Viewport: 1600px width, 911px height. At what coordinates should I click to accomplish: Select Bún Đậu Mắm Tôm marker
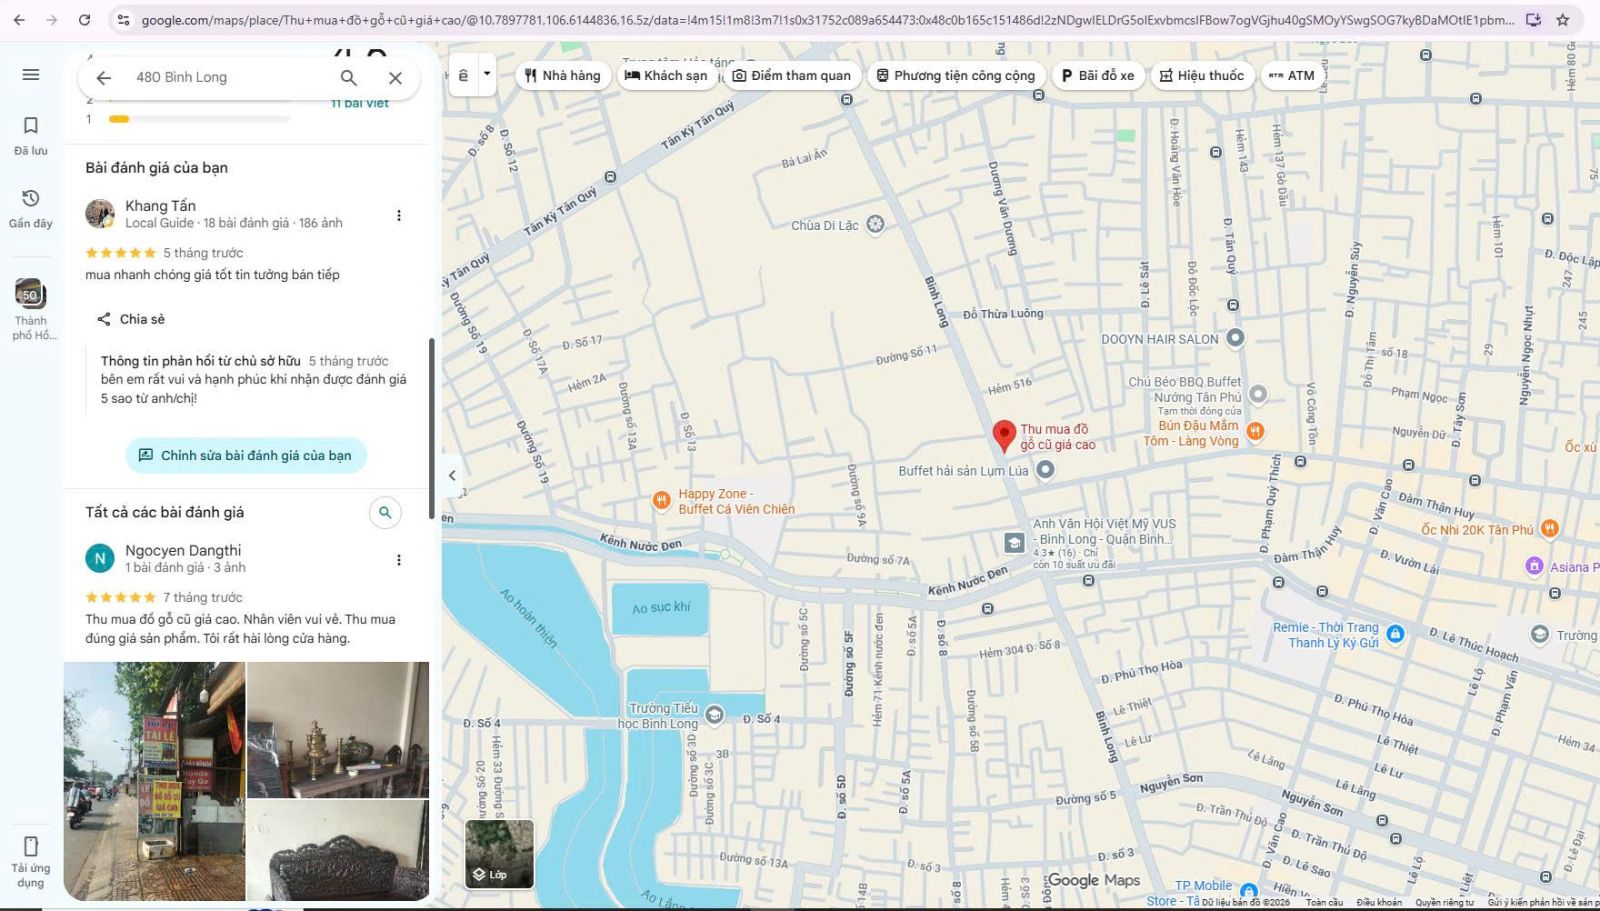point(1255,431)
